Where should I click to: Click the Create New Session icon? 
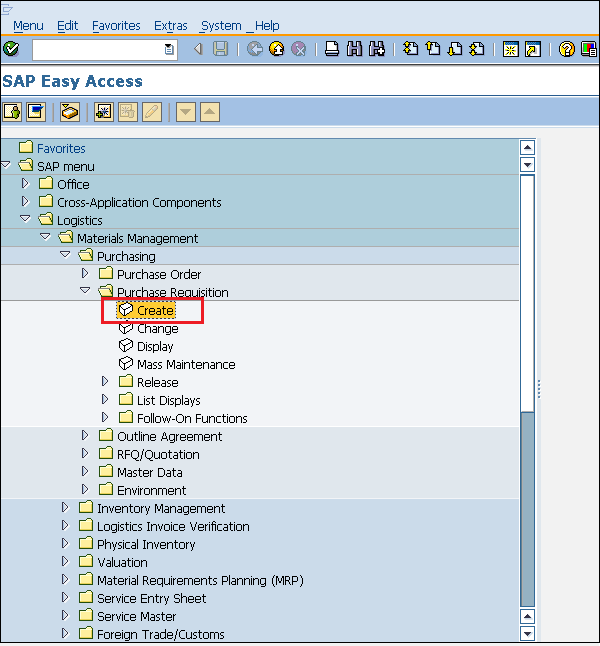coord(511,49)
